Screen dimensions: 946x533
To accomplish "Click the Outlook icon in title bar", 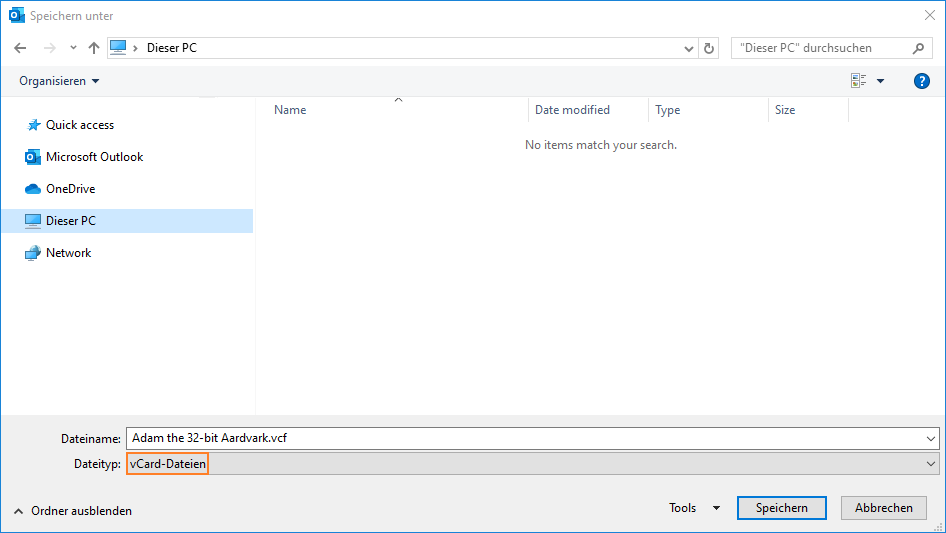I will (16, 16).
